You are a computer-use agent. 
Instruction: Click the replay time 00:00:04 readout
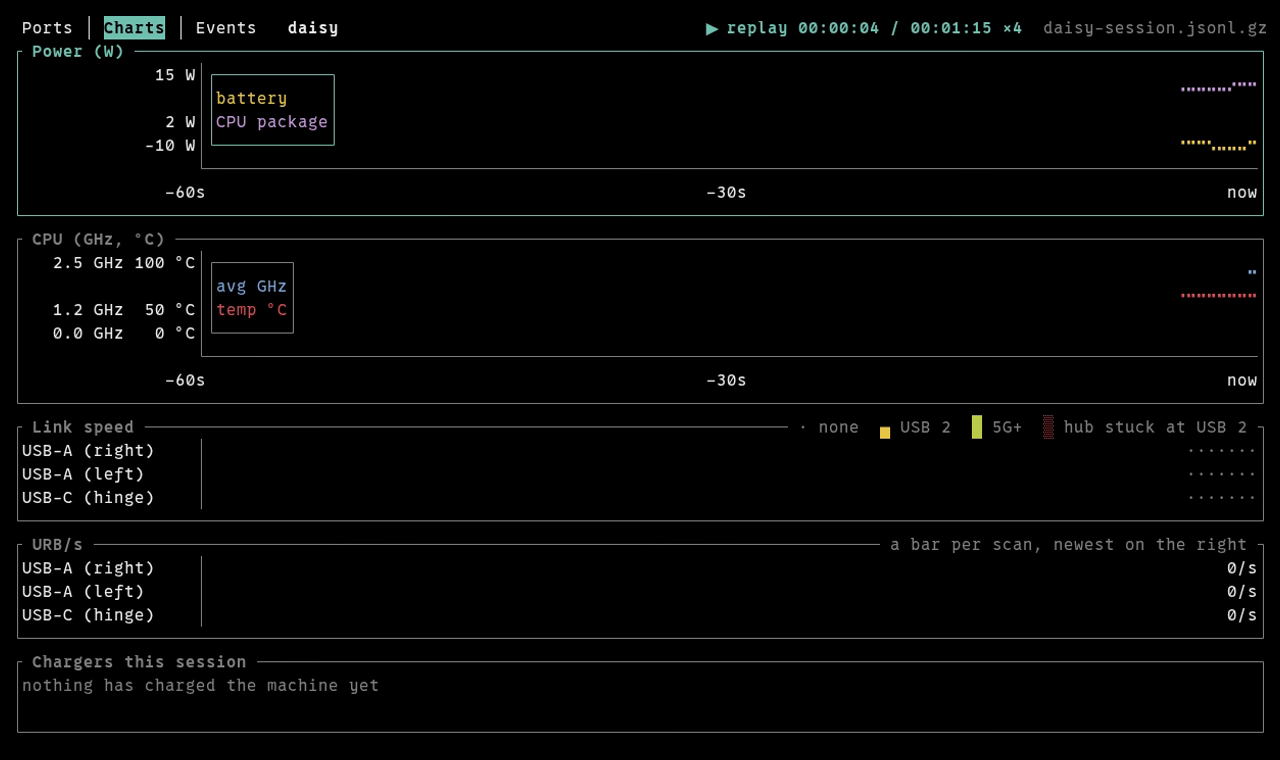click(838, 28)
